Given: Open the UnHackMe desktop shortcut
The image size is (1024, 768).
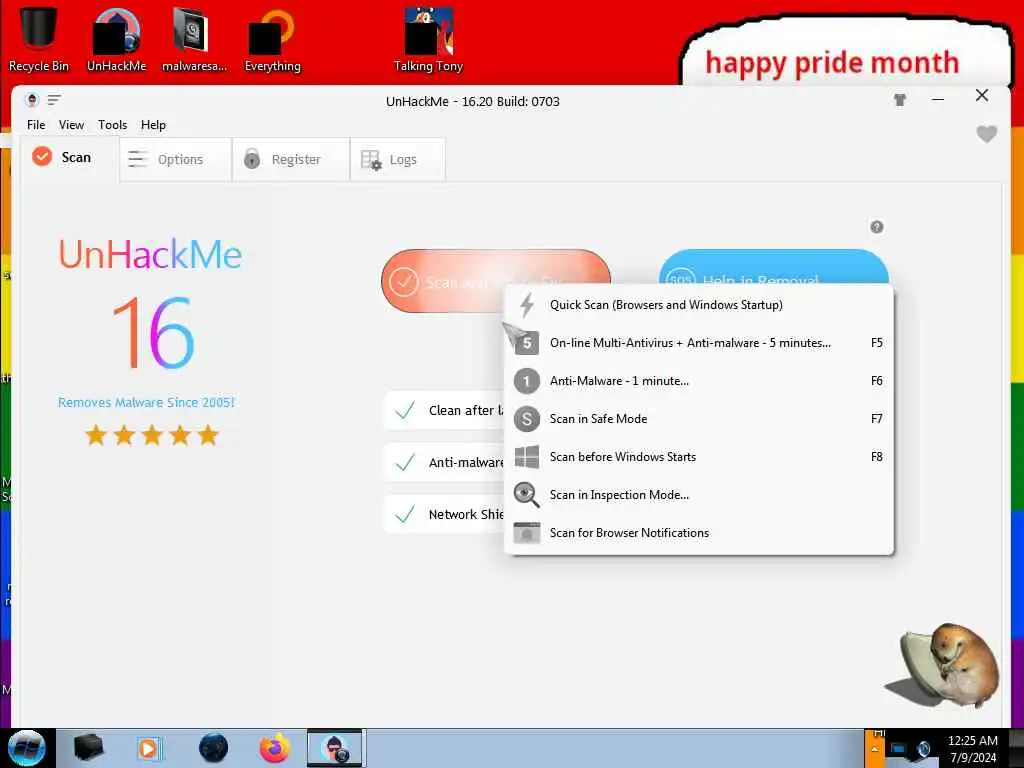Looking at the screenshot, I should [116, 38].
